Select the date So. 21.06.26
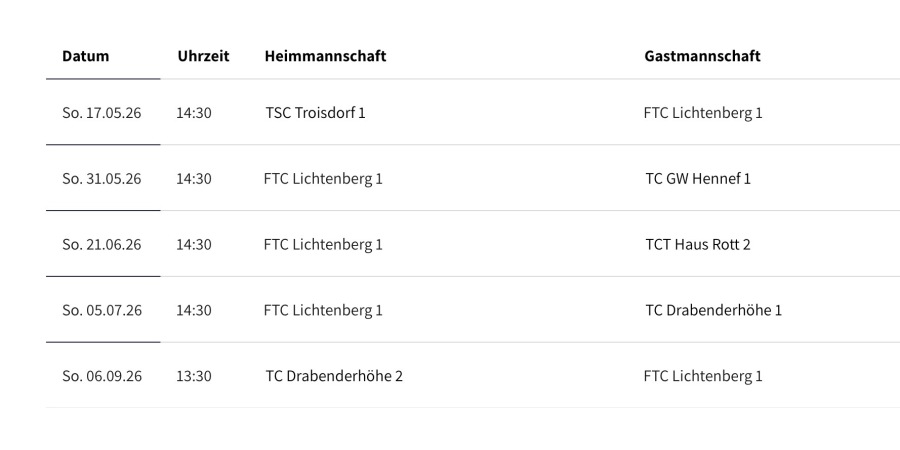 pos(102,245)
